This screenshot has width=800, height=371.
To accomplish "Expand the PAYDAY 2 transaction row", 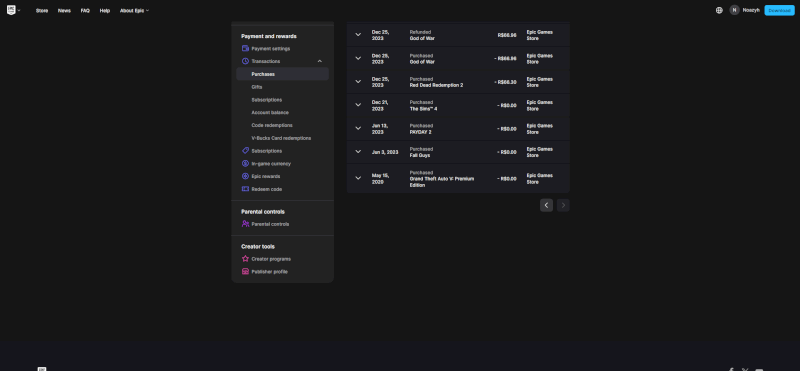I will [358, 129].
